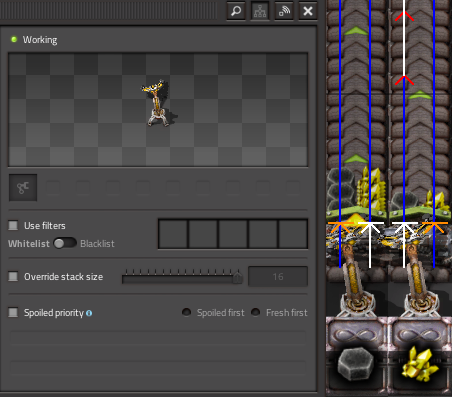This screenshot has height=397, width=452.
Task: Click the wire connection slot icon
Action: point(23,188)
